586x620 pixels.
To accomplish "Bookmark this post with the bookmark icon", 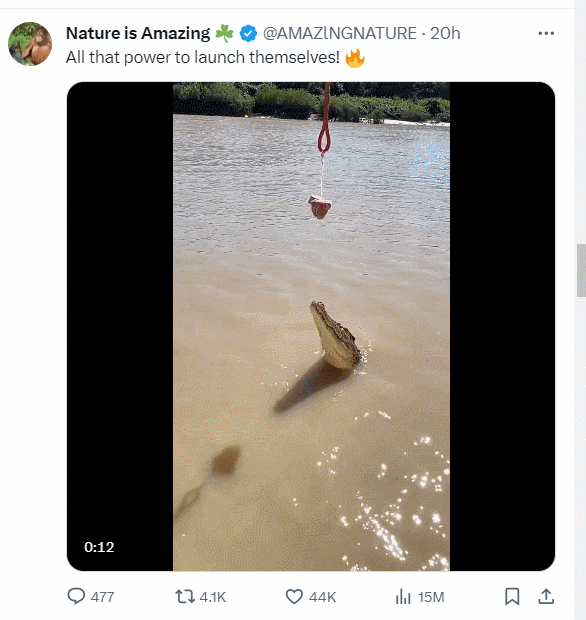I will click(512, 596).
